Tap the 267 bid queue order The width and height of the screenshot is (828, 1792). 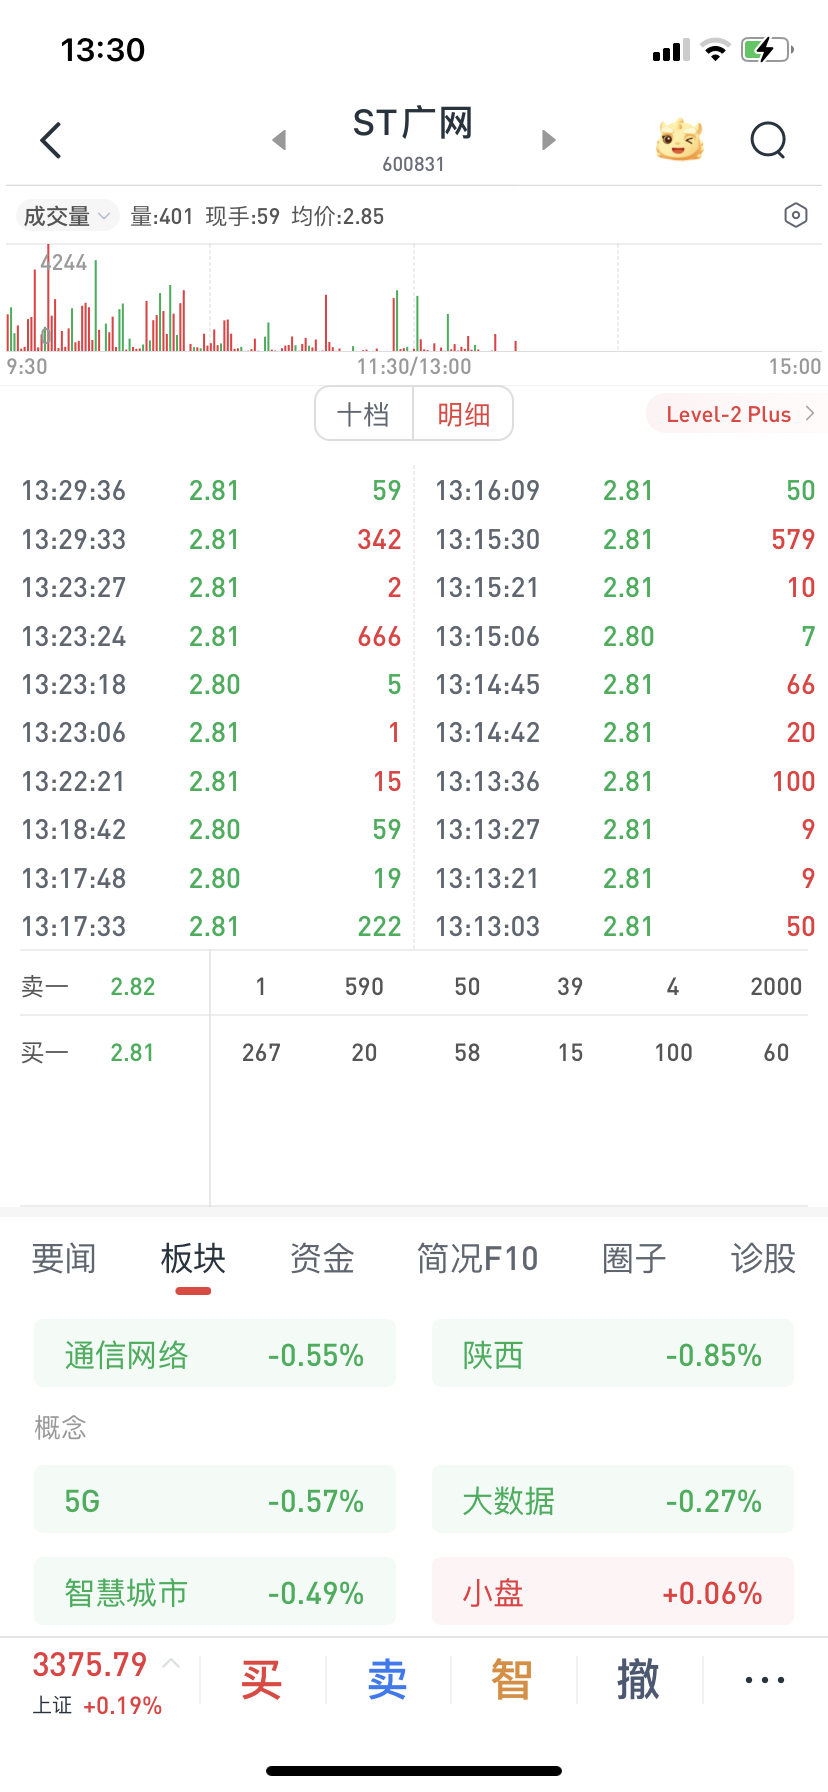click(x=261, y=1053)
